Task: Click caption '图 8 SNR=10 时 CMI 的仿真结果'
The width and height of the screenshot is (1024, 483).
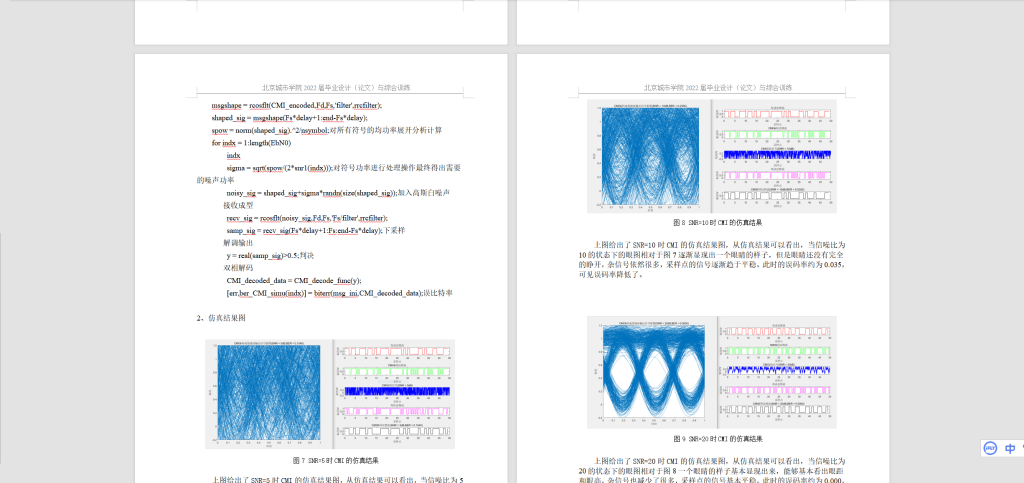Action: pyautogui.click(x=718, y=223)
